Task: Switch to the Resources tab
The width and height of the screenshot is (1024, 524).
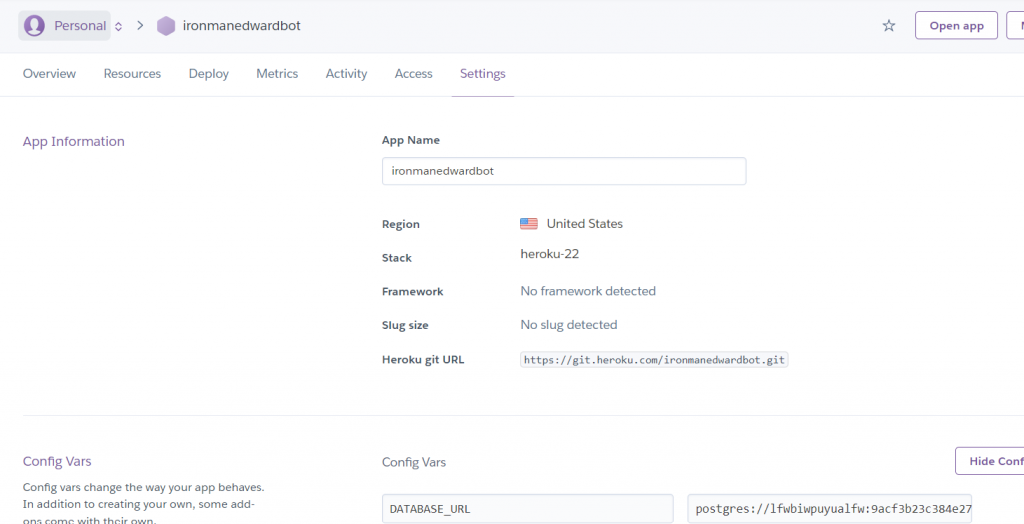Action: pyautogui.click(x=132, y=74)
